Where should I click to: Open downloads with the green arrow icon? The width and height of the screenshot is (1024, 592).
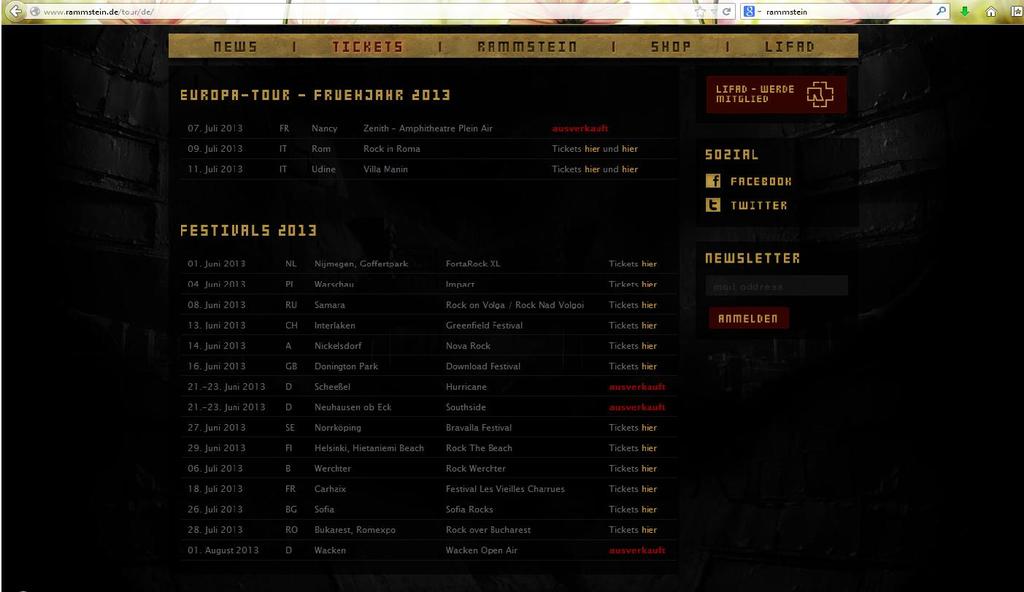click(x=965, y=12)
